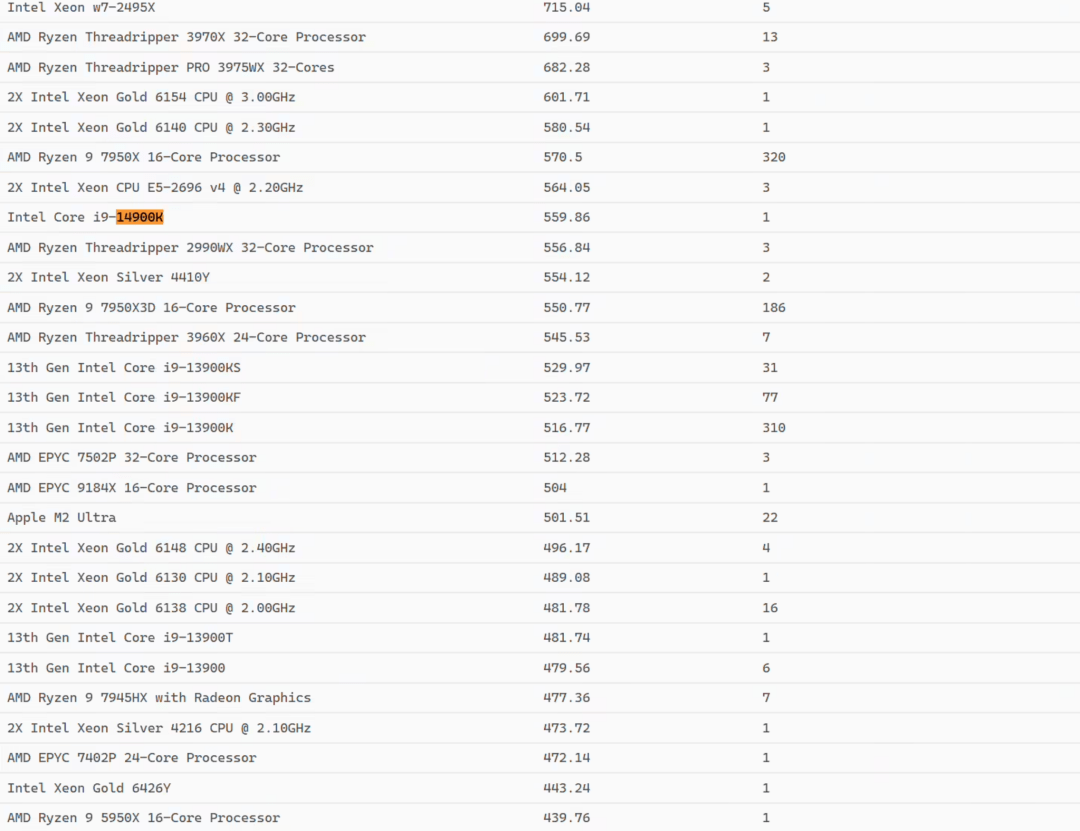
Task: Click the score value 481.78
Action: click(x=567, y=608)
